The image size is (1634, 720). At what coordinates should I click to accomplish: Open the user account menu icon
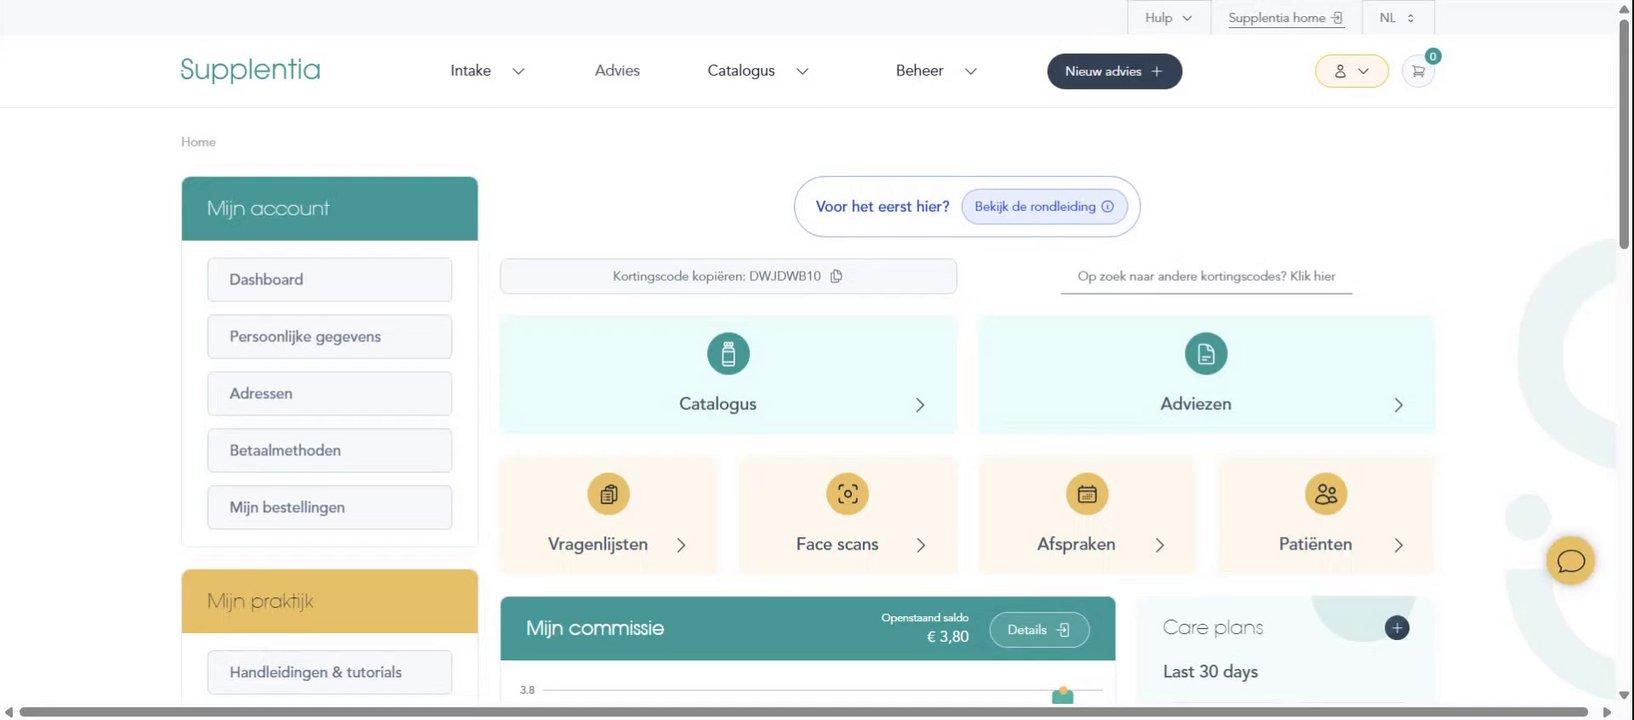point(1340,71)
